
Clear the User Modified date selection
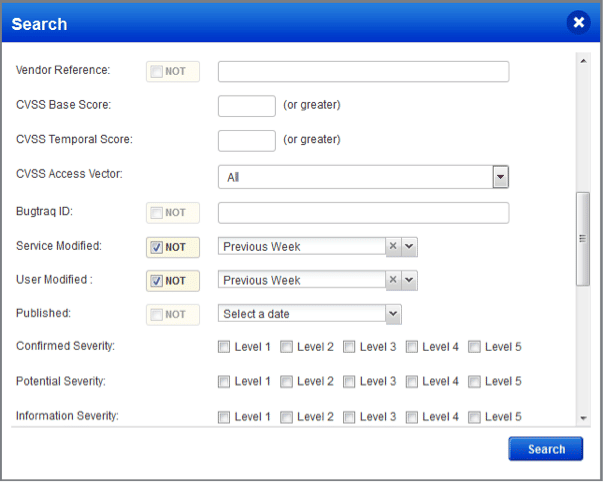point(393,280)
